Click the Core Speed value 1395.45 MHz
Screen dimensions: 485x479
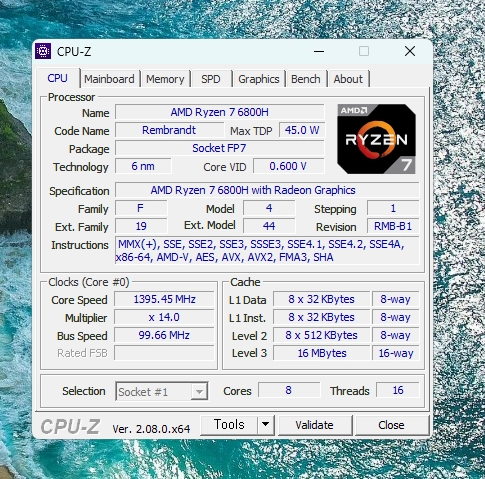[x=164, y=299]
